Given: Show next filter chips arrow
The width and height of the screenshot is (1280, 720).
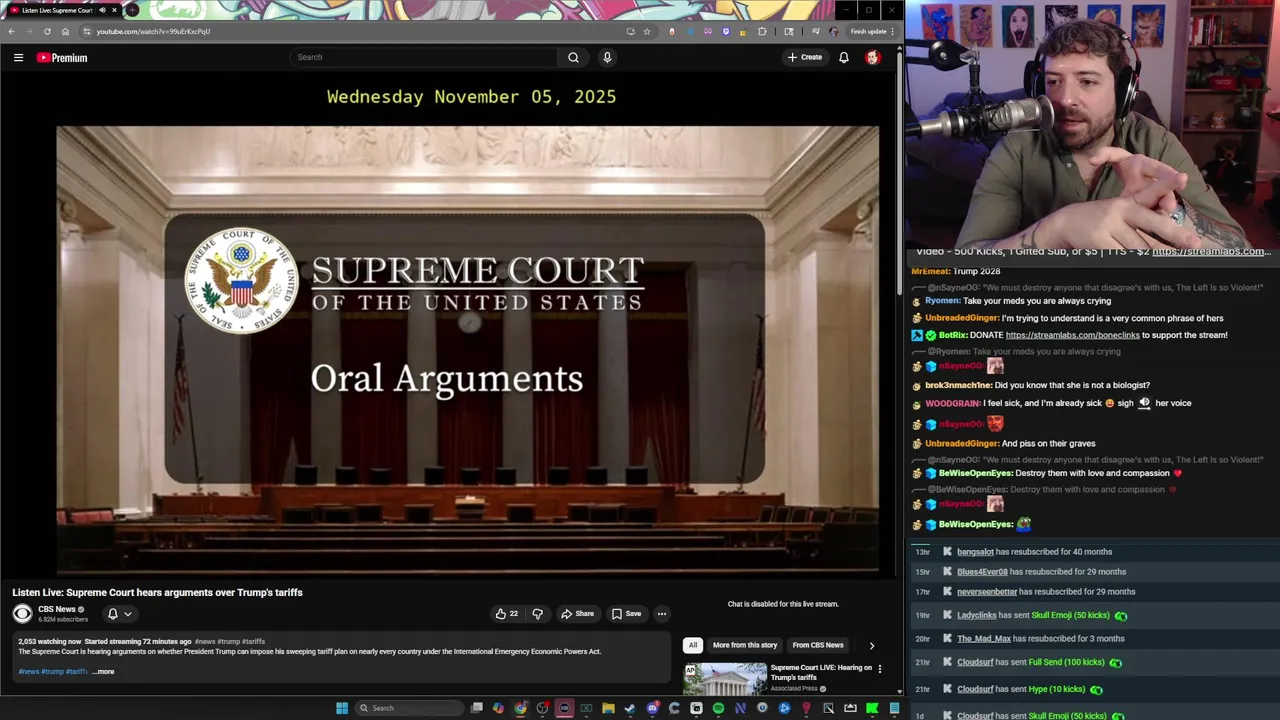Looking at the screenshot, I should (x=871, y=645).
